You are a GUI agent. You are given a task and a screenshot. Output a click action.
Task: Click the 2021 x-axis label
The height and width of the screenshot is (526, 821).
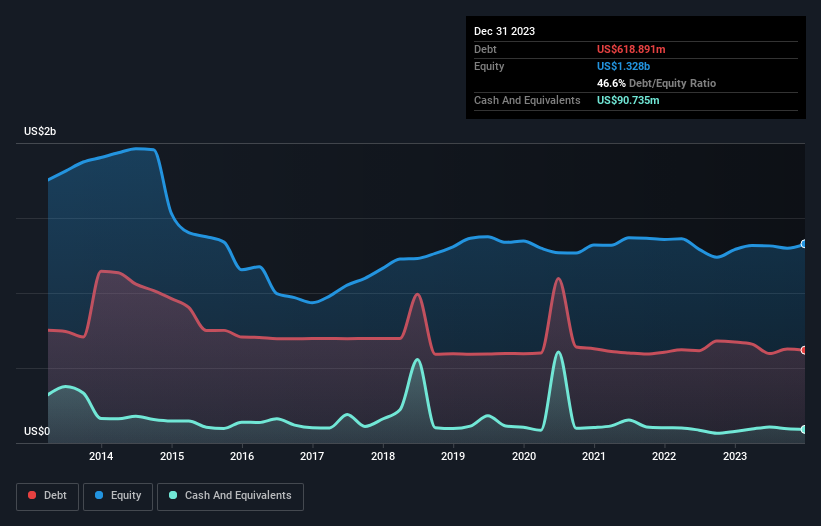tap(594, 456)
